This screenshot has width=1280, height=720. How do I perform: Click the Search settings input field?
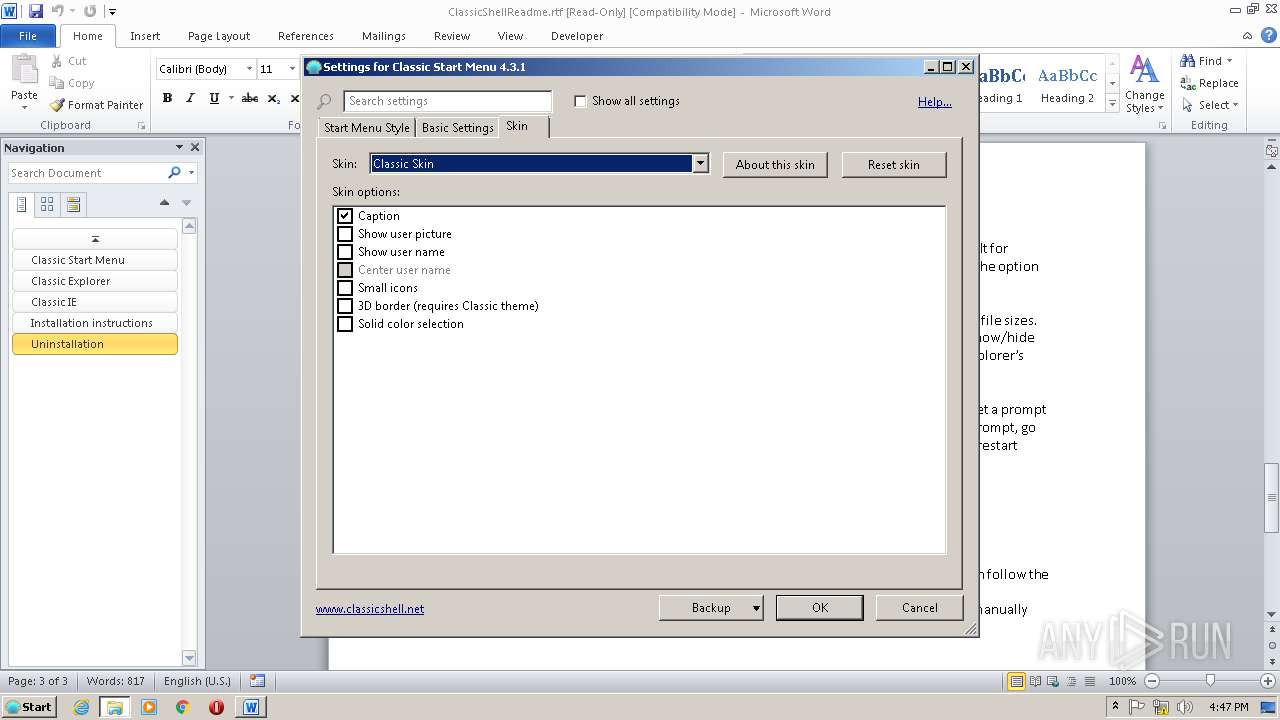[x=447, y=101]
